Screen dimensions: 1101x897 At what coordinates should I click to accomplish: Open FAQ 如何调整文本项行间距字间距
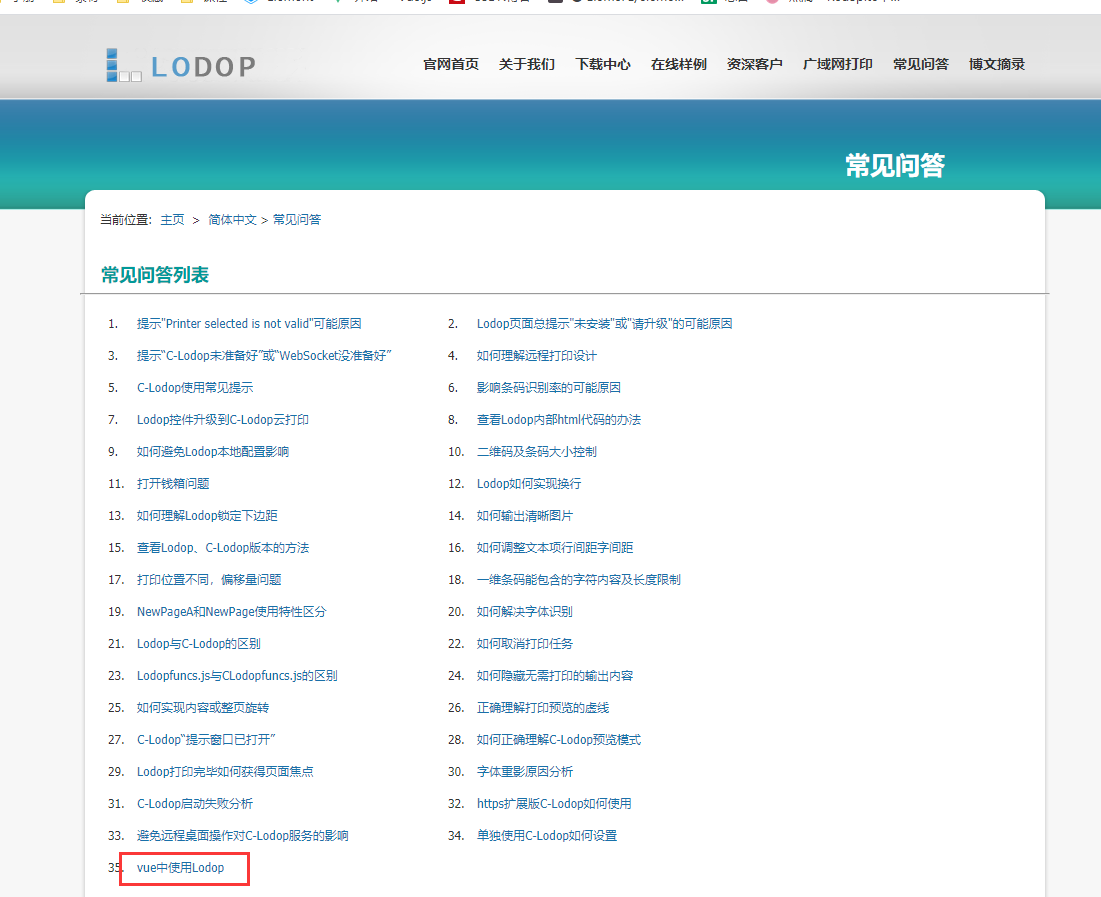555,547
